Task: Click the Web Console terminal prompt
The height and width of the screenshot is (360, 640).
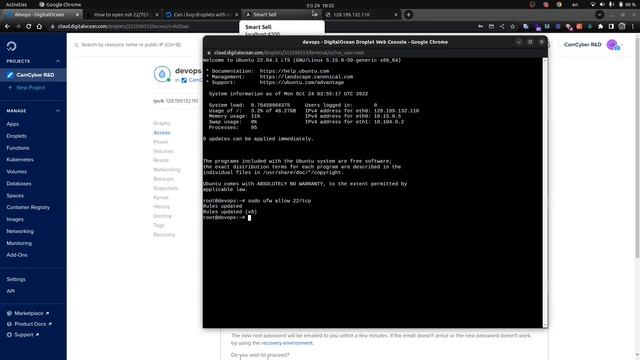Action: [227, 218]
